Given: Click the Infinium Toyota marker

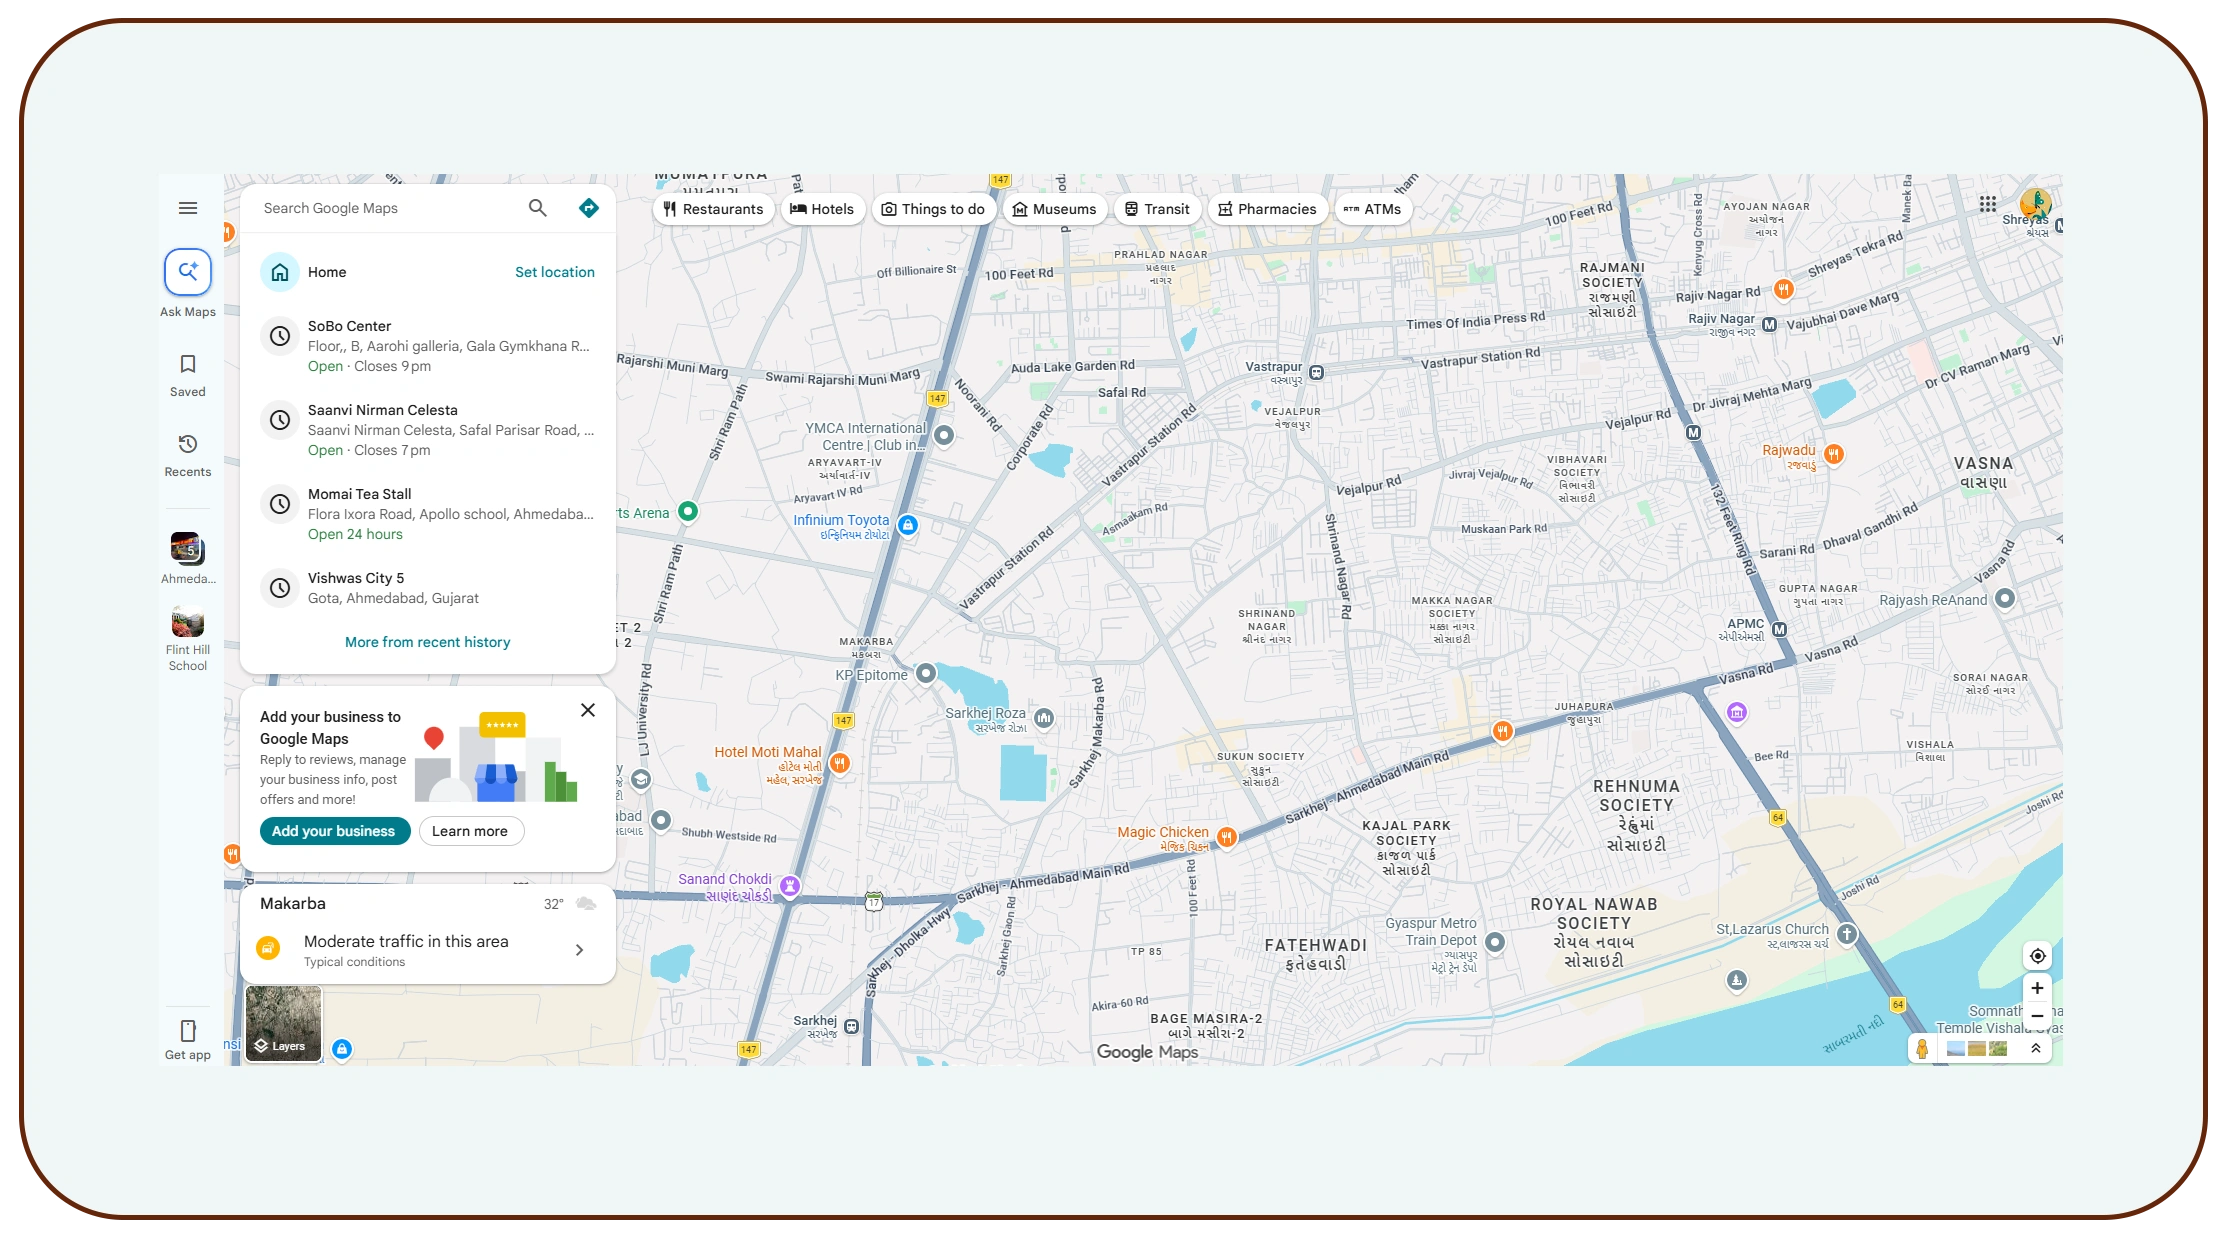Looking at the screenshot, I should (907, 525).
